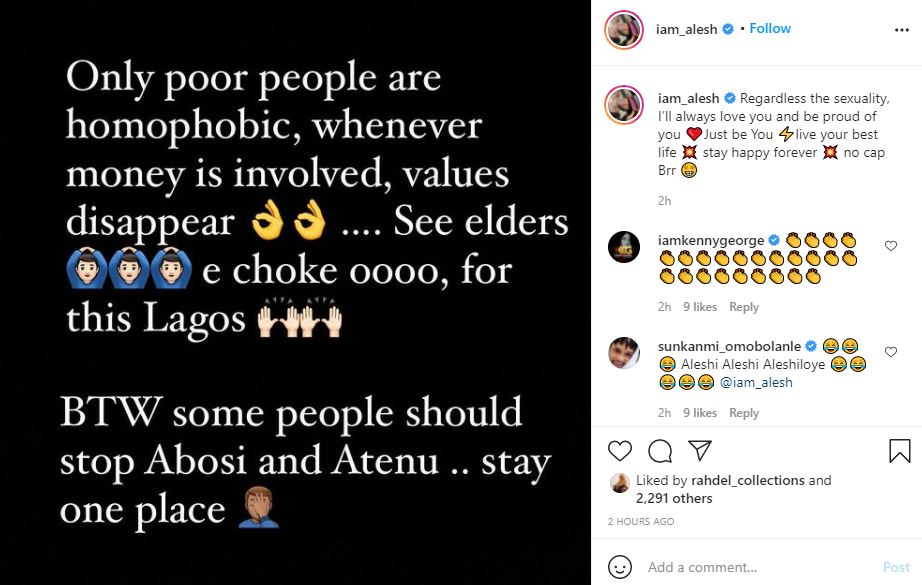Open comments via speech bubble icon
Viewport: 922px width, 585px height.
click(x=660, y=451)
